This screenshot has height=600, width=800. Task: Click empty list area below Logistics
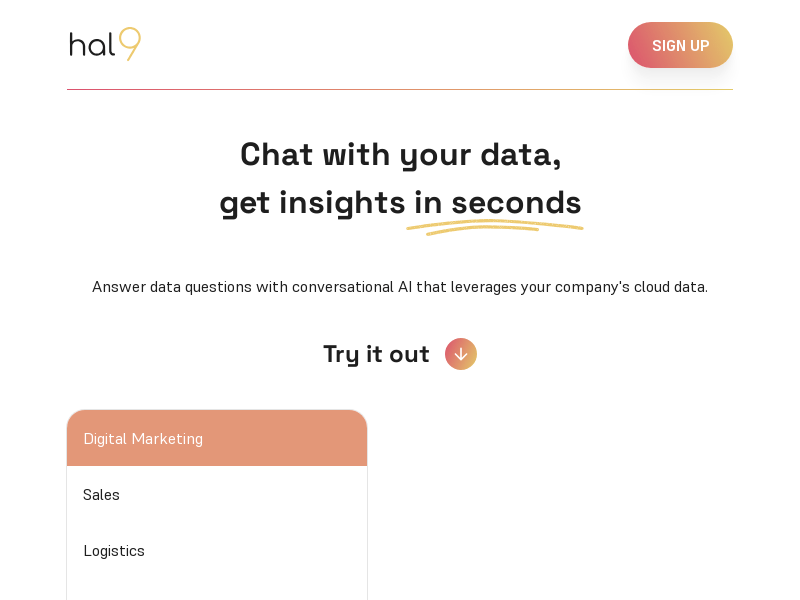click(x=217, y=589)
